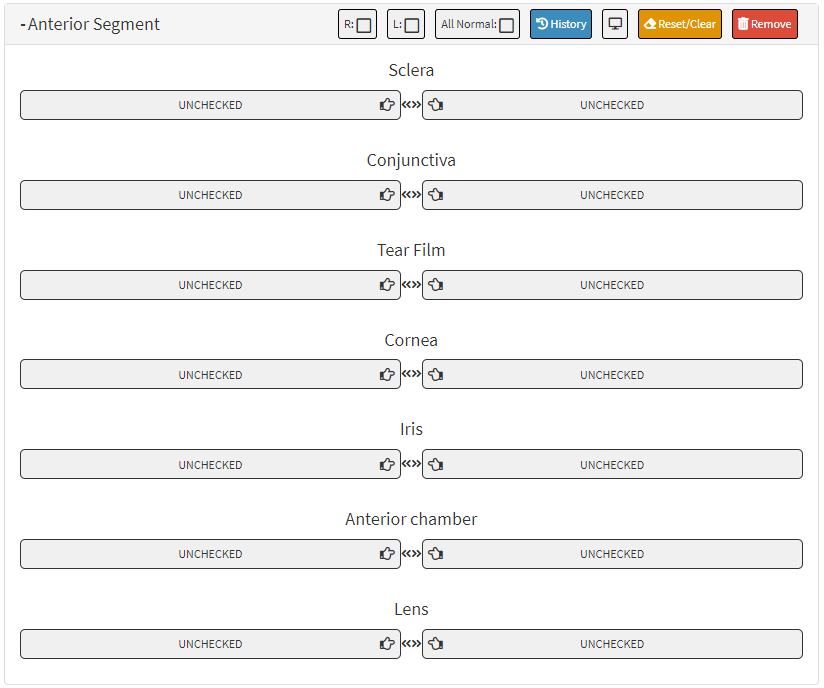
Task: Open the History view
Action: tap(561, 24)
